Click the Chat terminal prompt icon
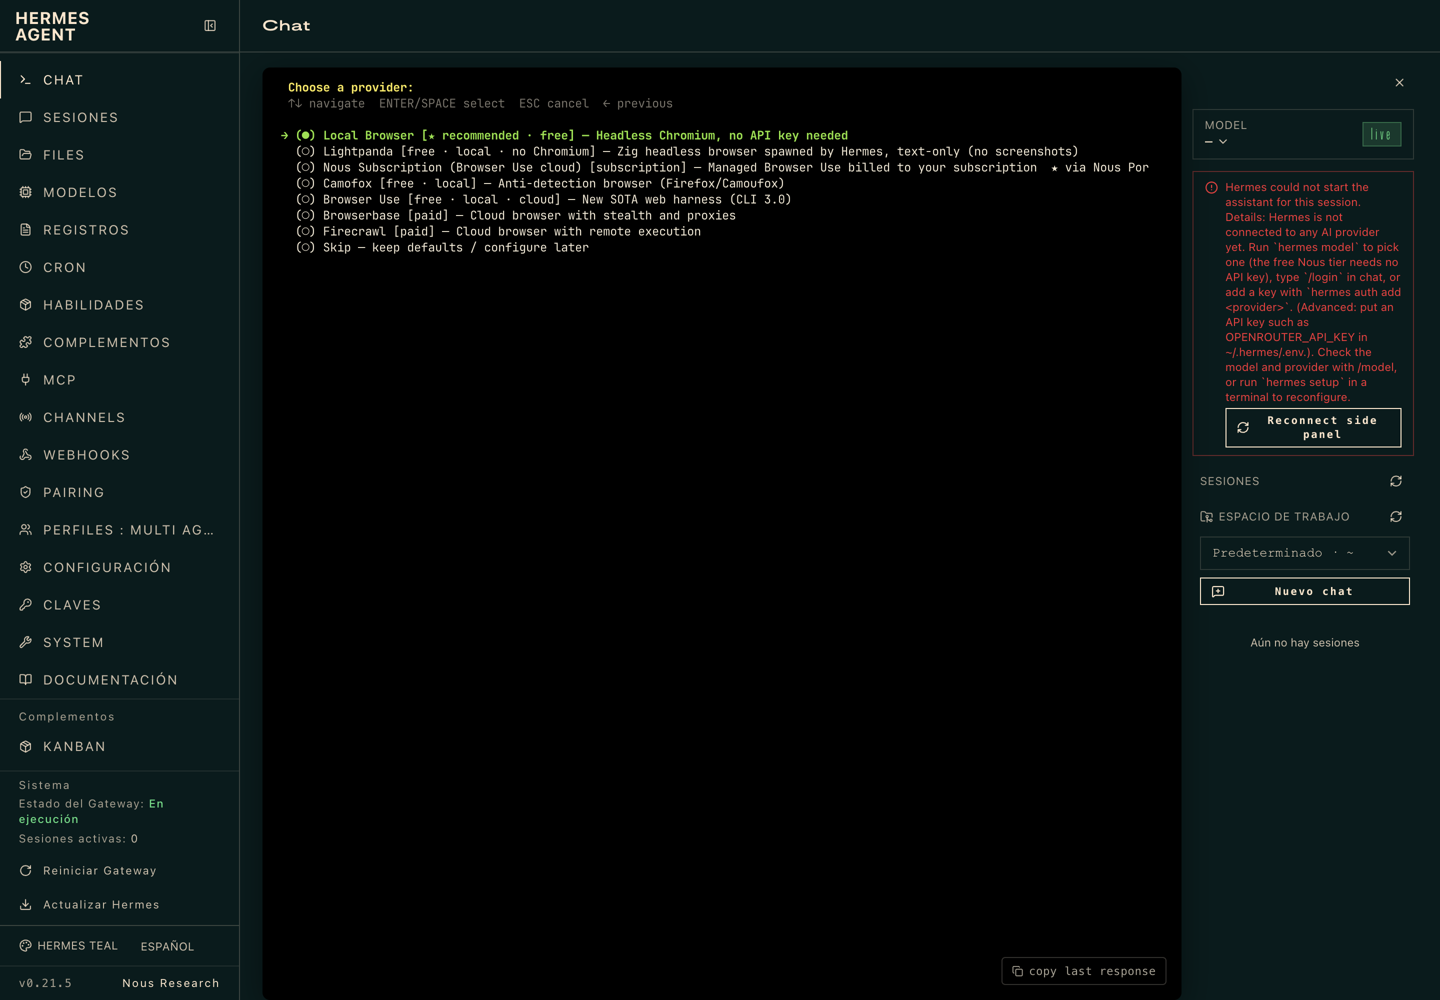 point(26,80)
